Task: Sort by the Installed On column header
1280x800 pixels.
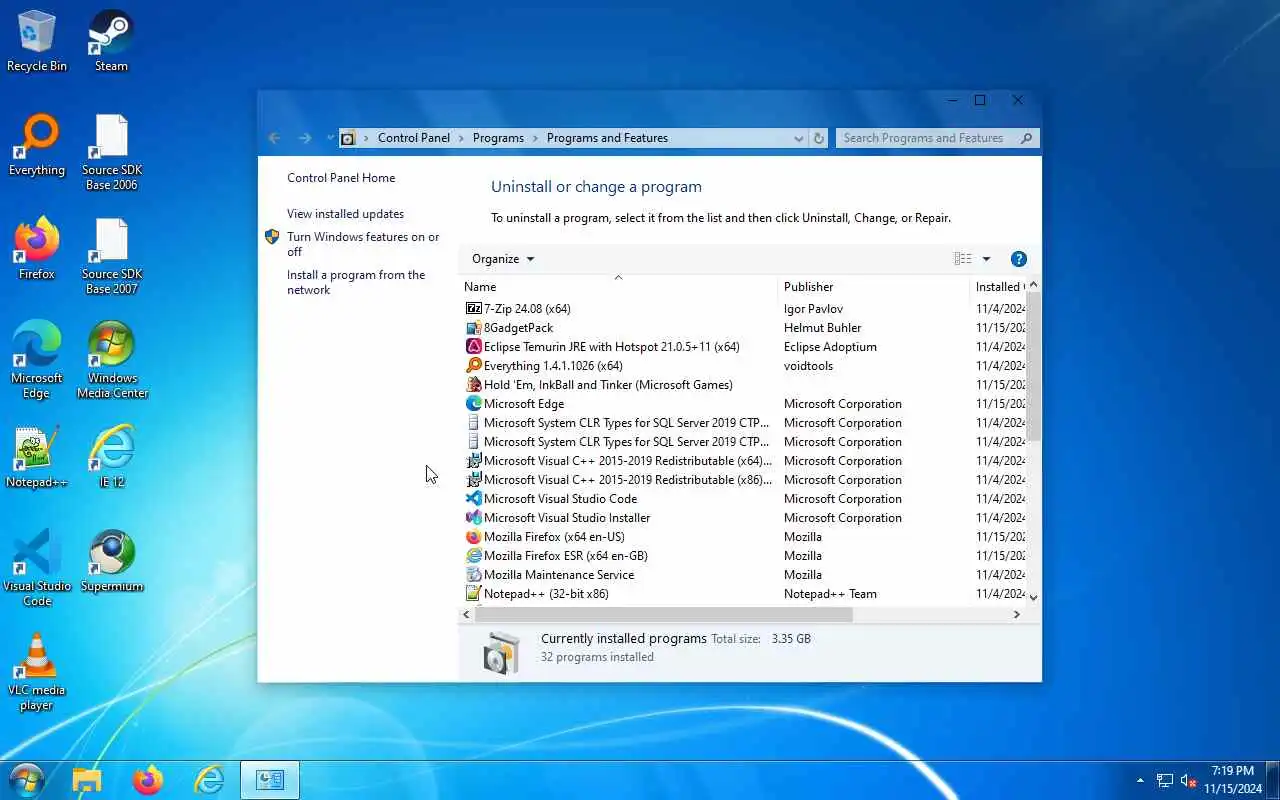Action: (998, 287)
